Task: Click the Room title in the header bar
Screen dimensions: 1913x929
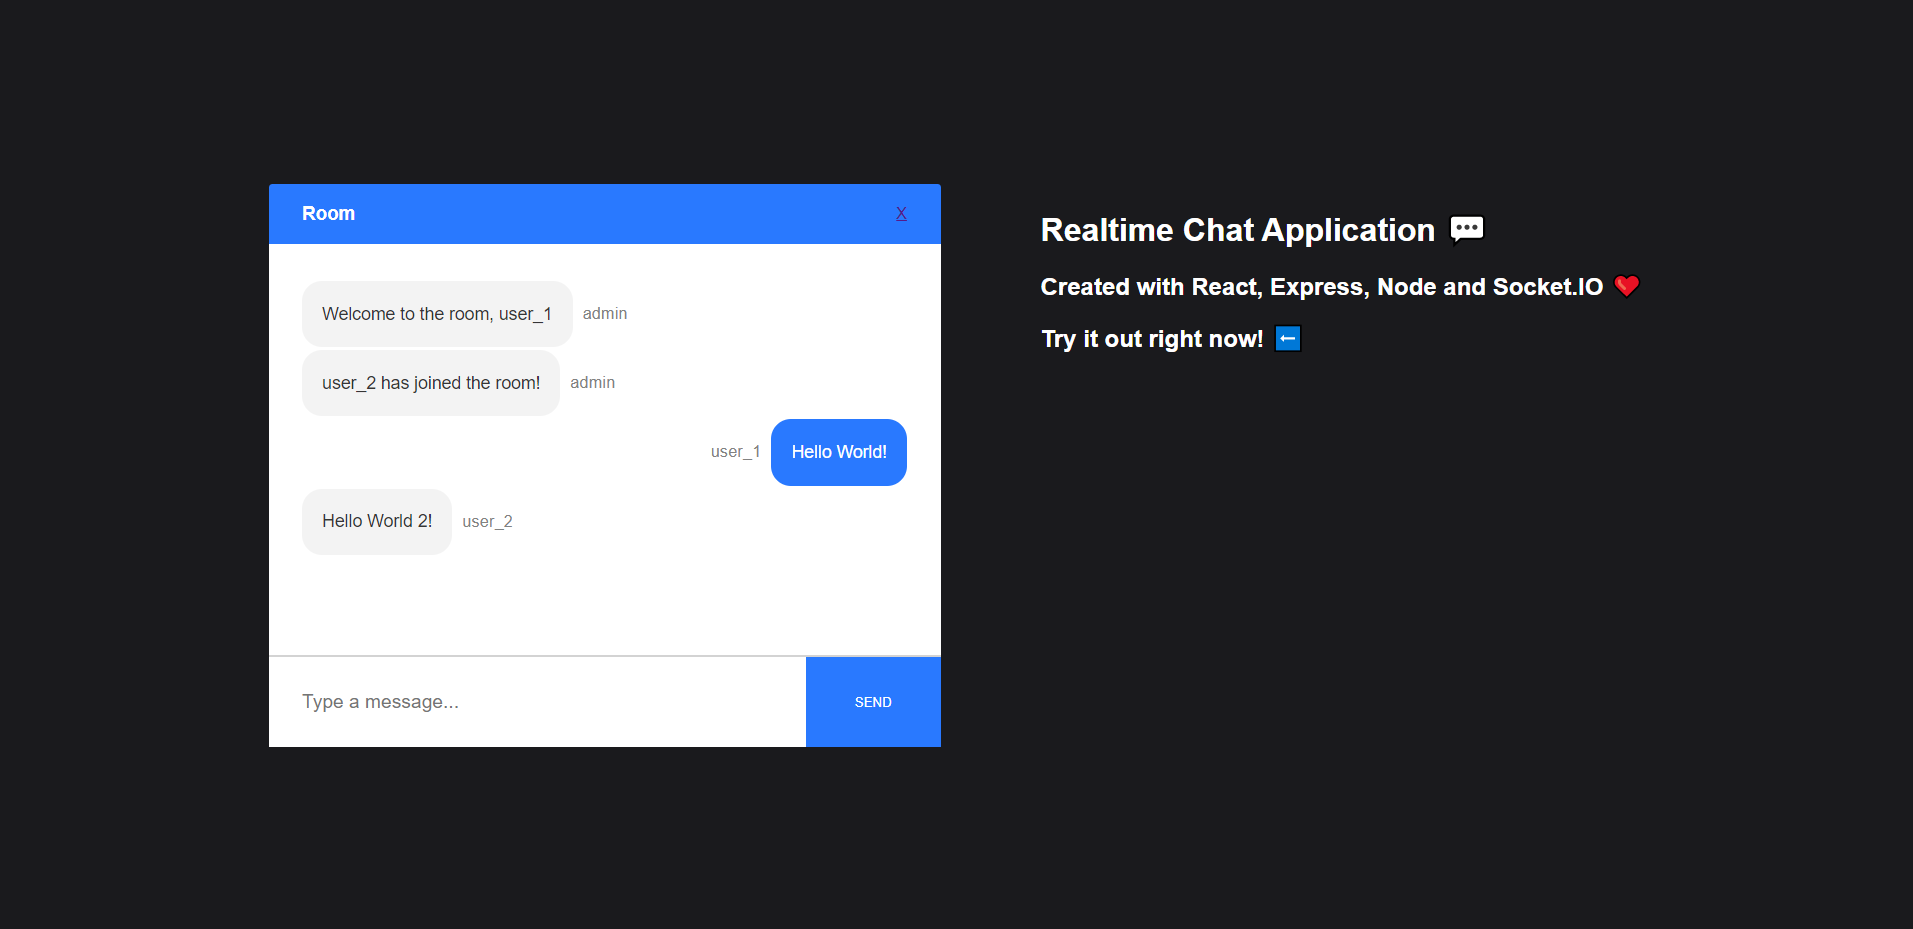Action: pyautogui.click(x=328, y=213)
